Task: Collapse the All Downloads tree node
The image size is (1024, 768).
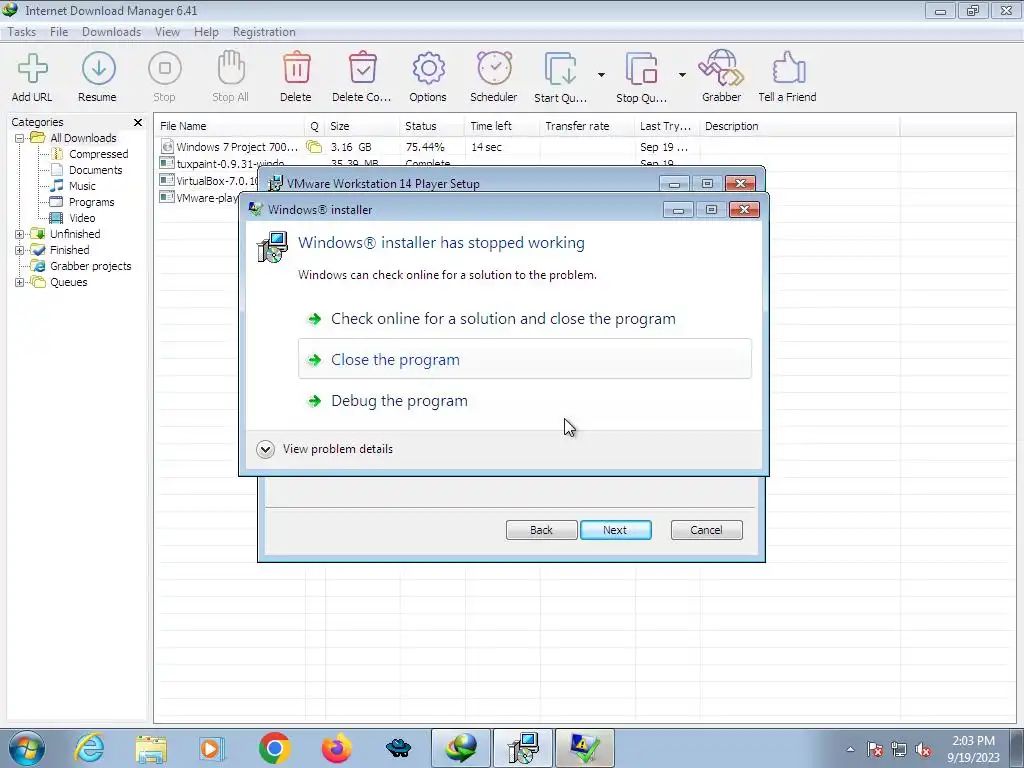Action: point(20,138)
